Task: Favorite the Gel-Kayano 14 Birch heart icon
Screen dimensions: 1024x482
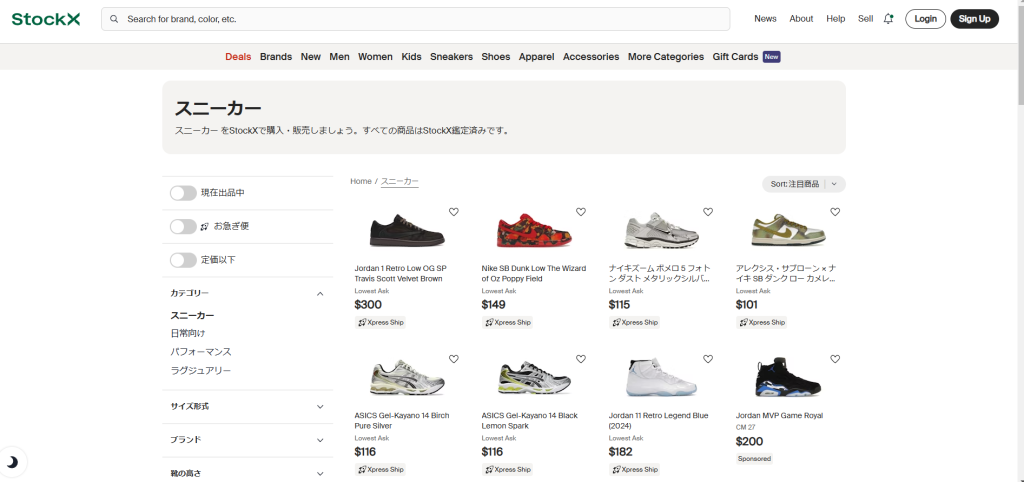Action: pos(454,359)
